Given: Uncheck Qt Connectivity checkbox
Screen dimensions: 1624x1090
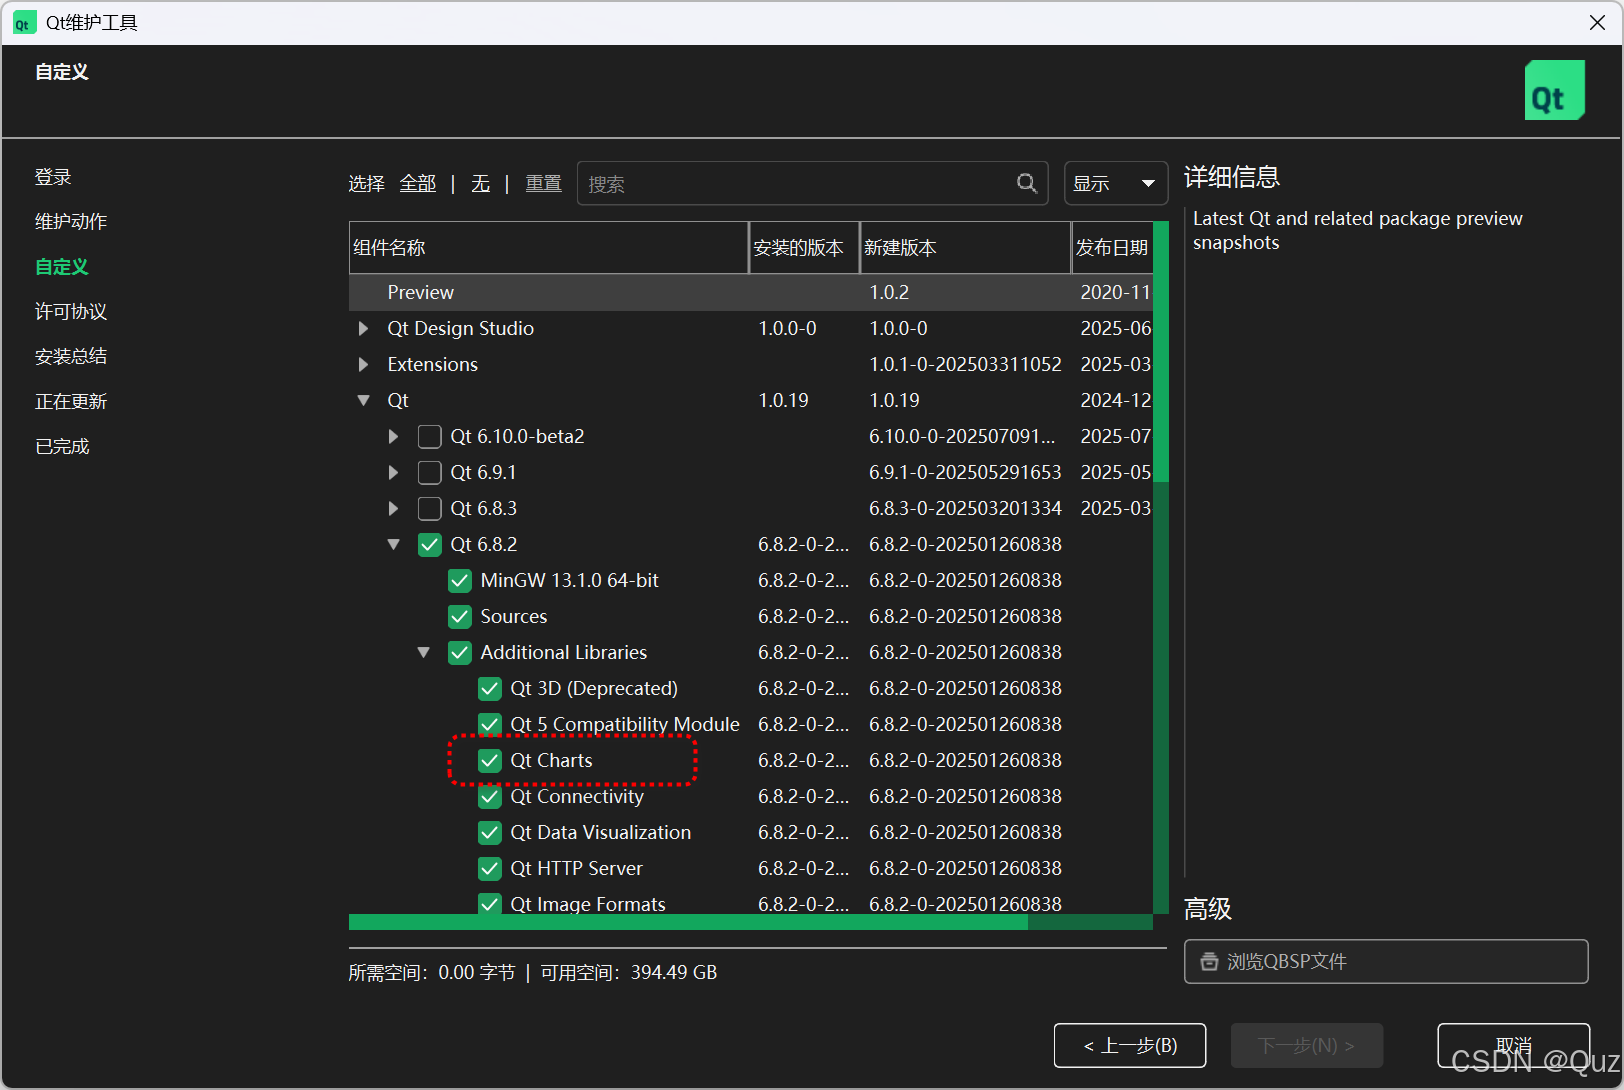Looking at the screenshot, I should tap(490, 796).
